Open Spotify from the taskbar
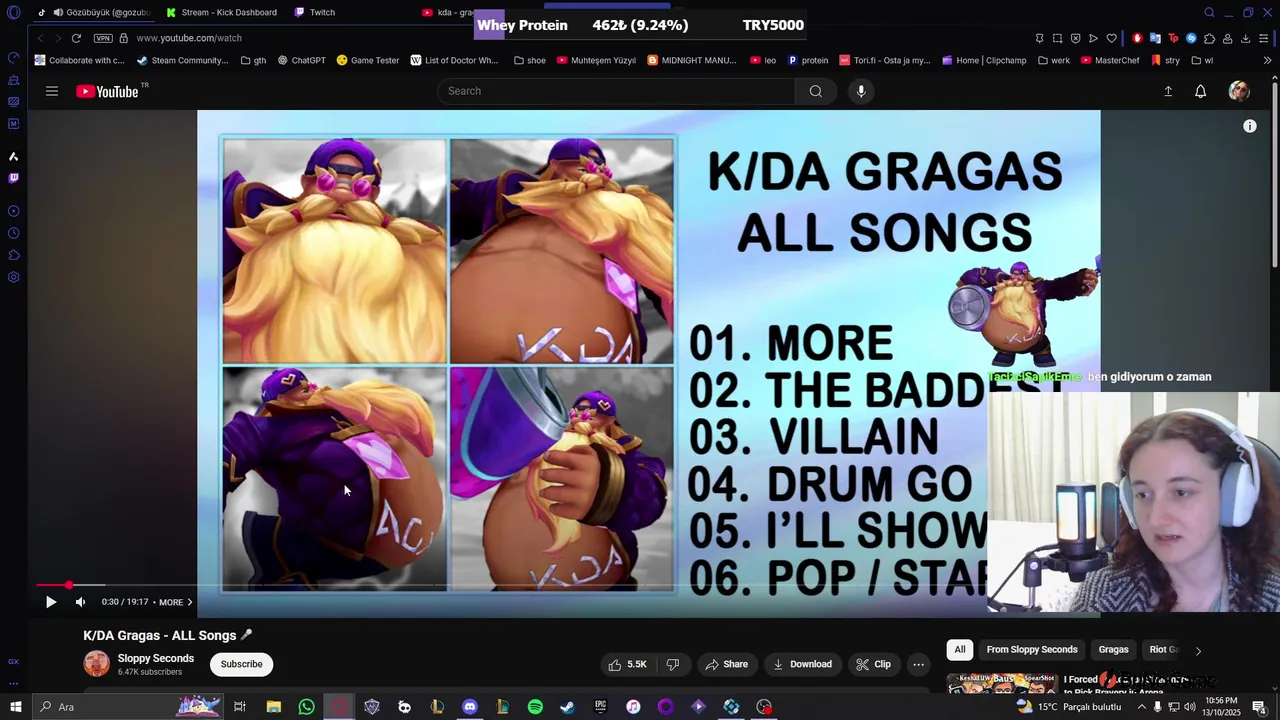 coord(535,707)
